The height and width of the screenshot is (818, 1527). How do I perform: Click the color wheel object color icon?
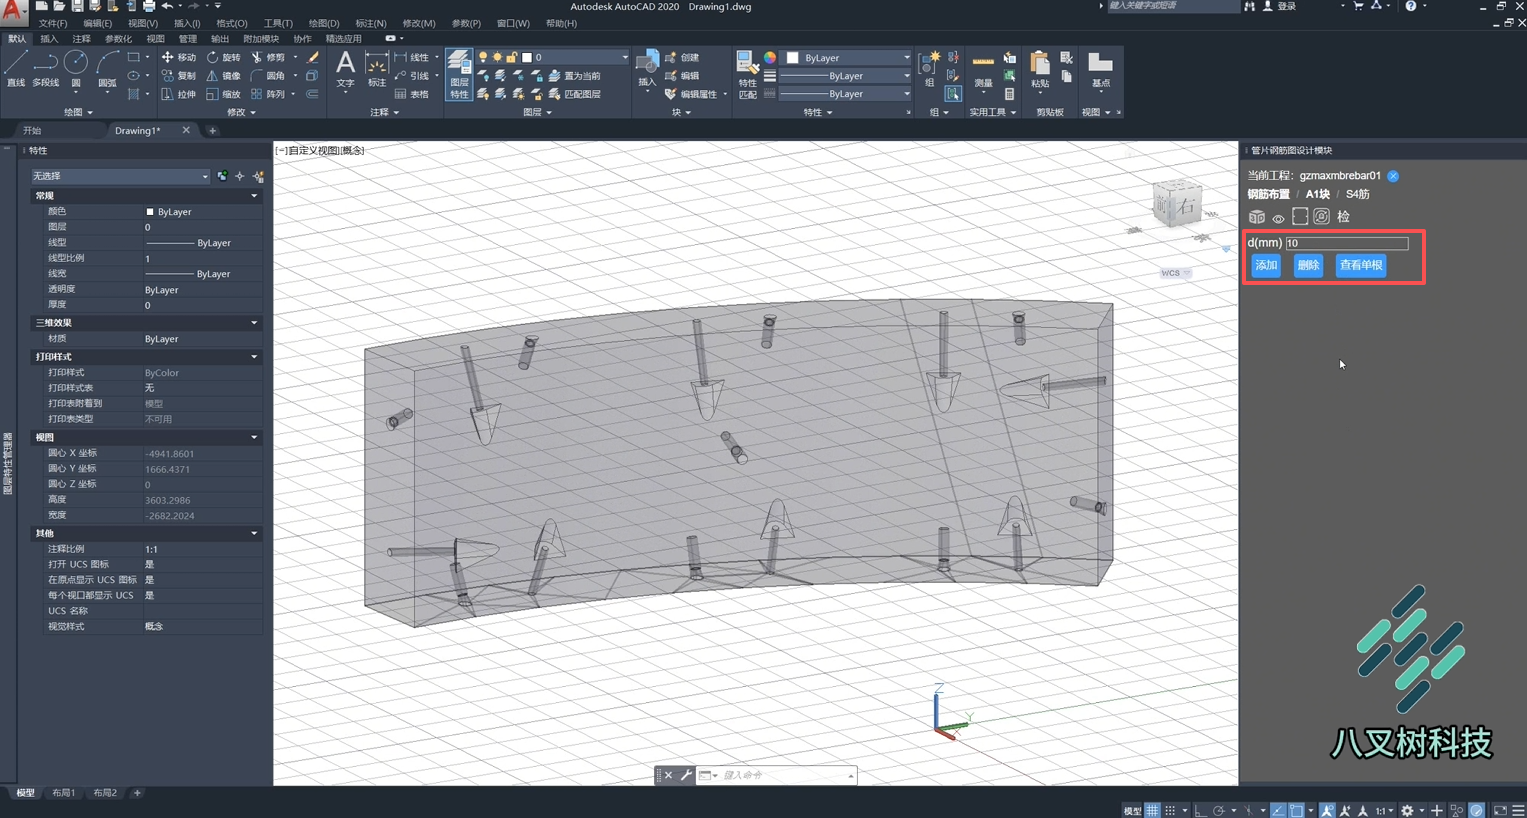click(x=770, y=57)
